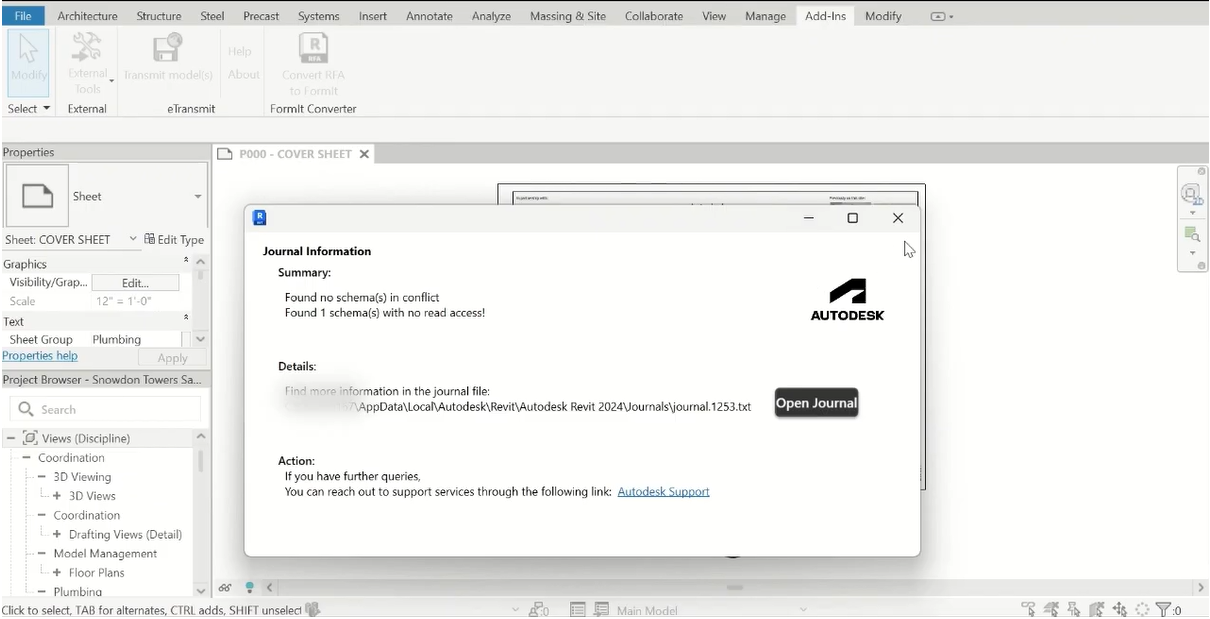Toggle Select Pinned Elements
Image resolution: width=1210 pixels, height=619 pixels.
tap(1075, 609)
